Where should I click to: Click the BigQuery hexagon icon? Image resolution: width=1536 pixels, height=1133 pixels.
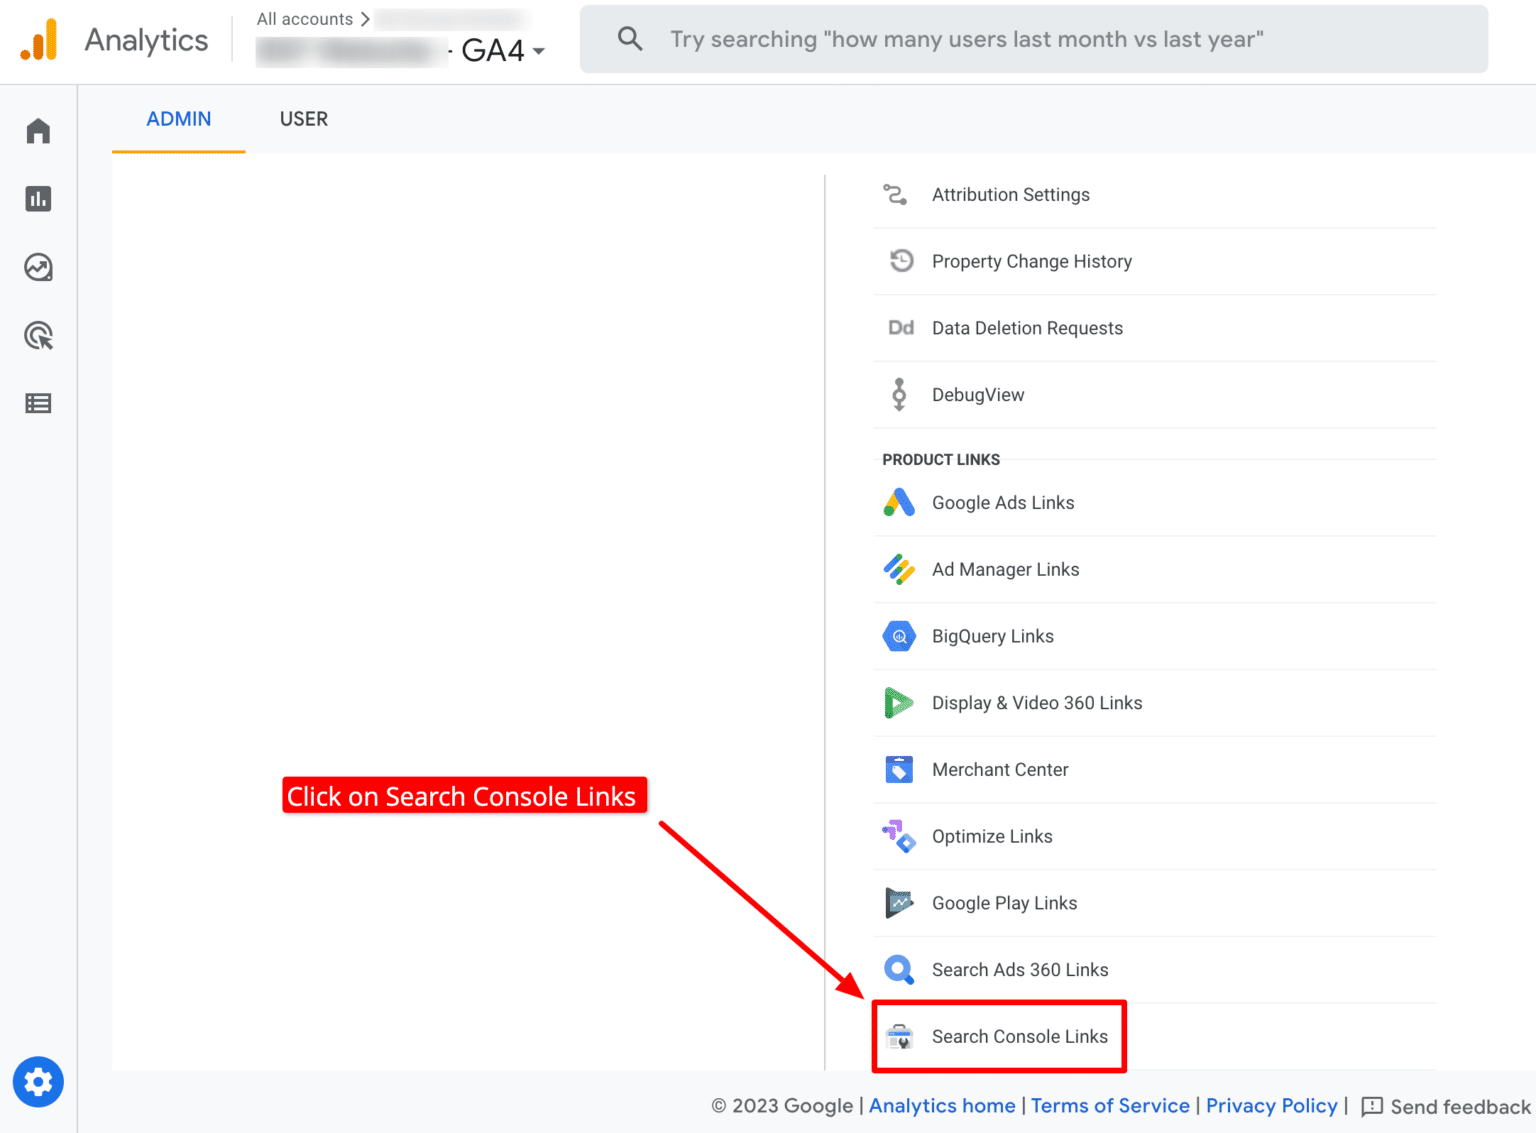(899, 636)
